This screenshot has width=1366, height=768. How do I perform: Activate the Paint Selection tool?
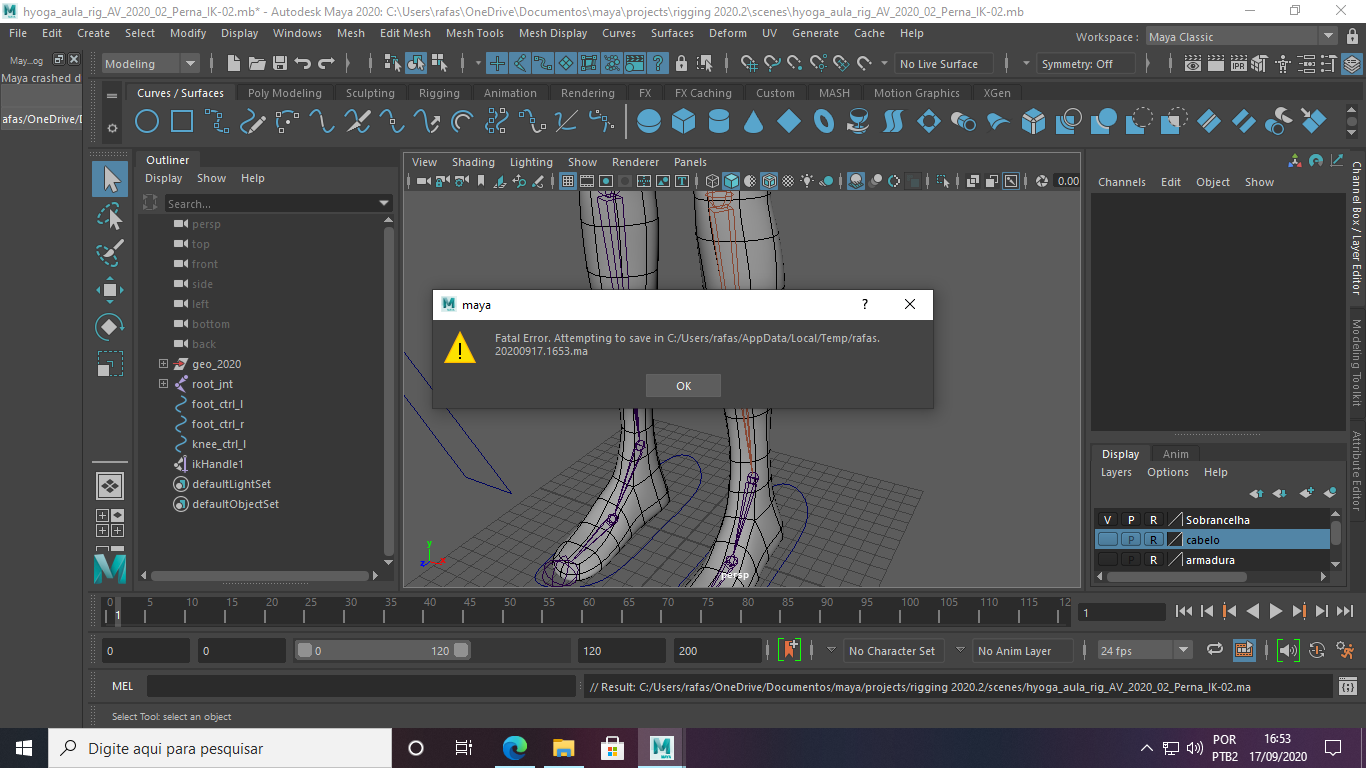[x=110, y=254]
